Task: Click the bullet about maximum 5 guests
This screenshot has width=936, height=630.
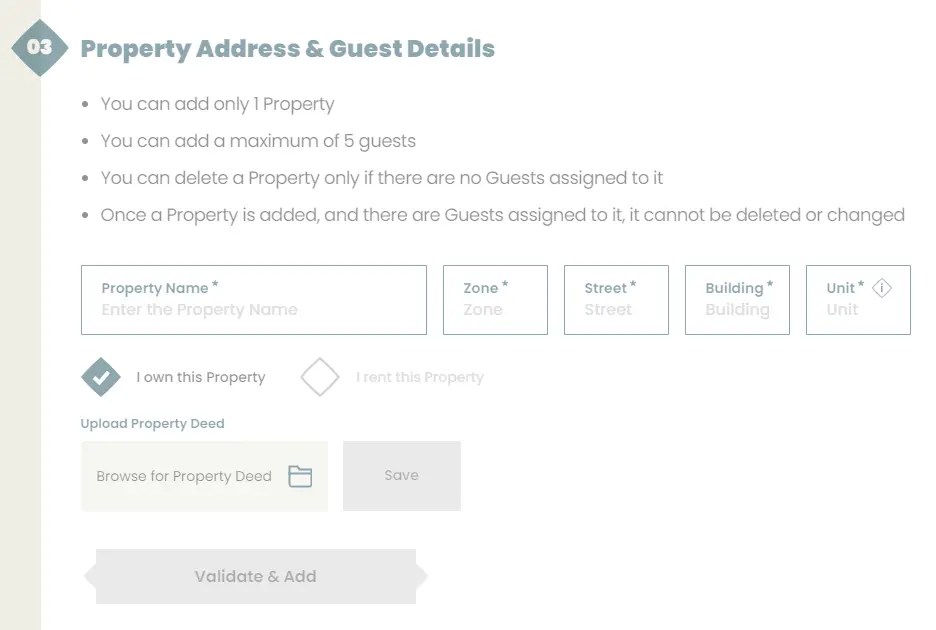Action: [x=258, y=141]
